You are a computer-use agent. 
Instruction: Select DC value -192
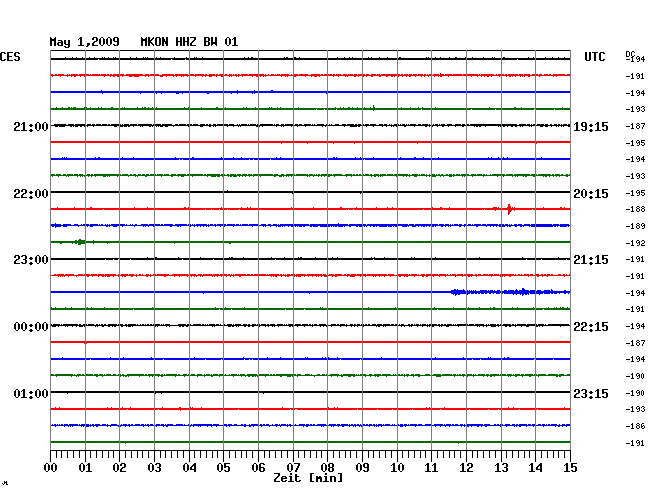coord(635,243)
